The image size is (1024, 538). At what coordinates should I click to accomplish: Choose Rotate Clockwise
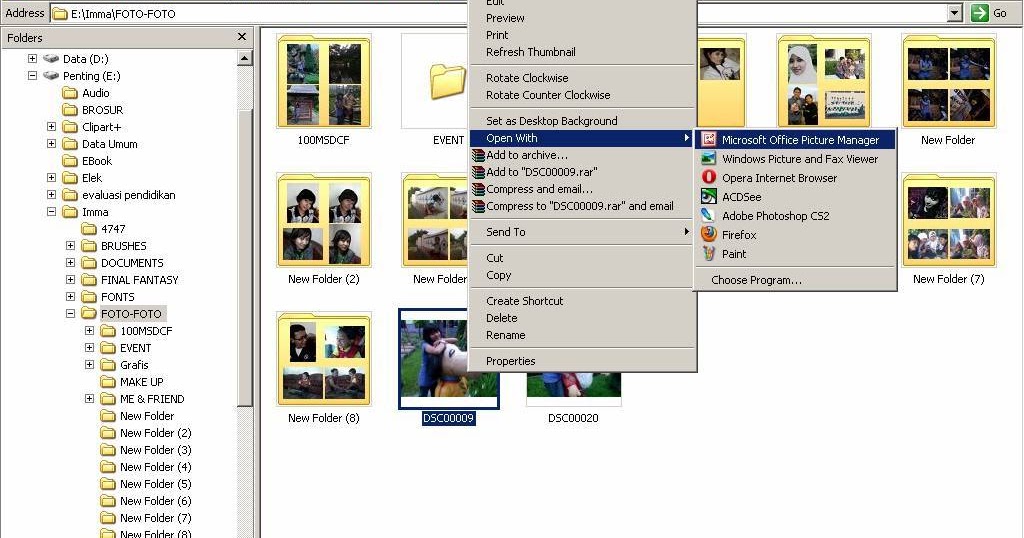click(581, 78)
